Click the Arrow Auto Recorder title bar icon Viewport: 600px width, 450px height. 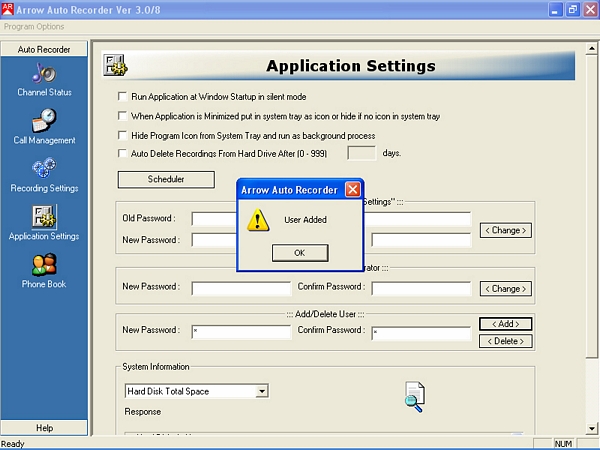7,9
